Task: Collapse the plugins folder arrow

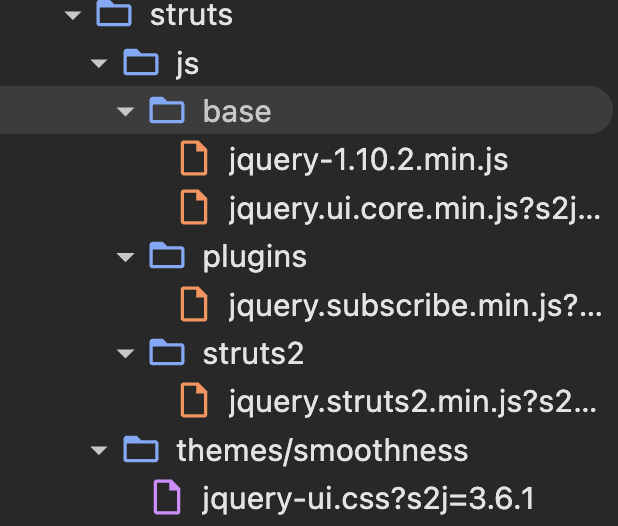Action: pos(126,258)
